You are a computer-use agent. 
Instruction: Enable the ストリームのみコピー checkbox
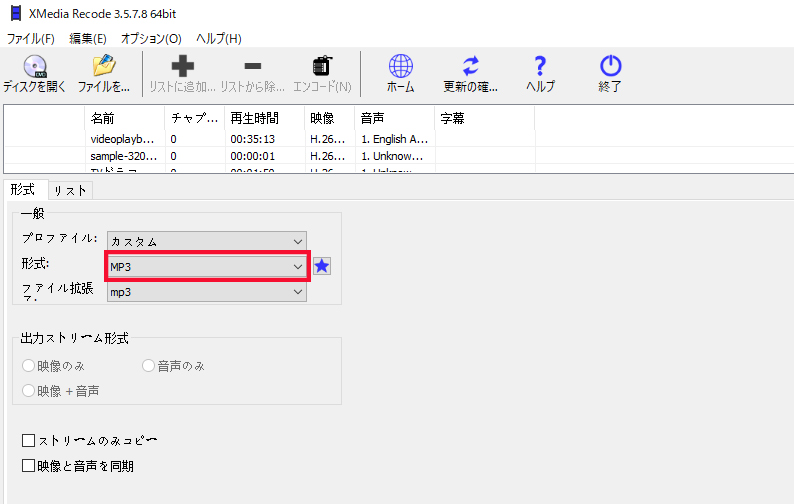tap(28, 440)
